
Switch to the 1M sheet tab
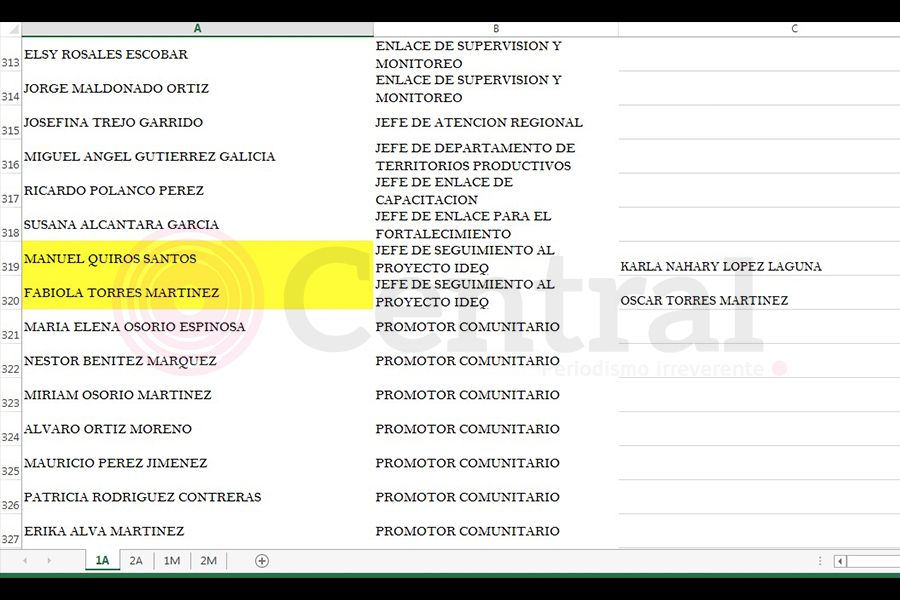pos(172,560)
